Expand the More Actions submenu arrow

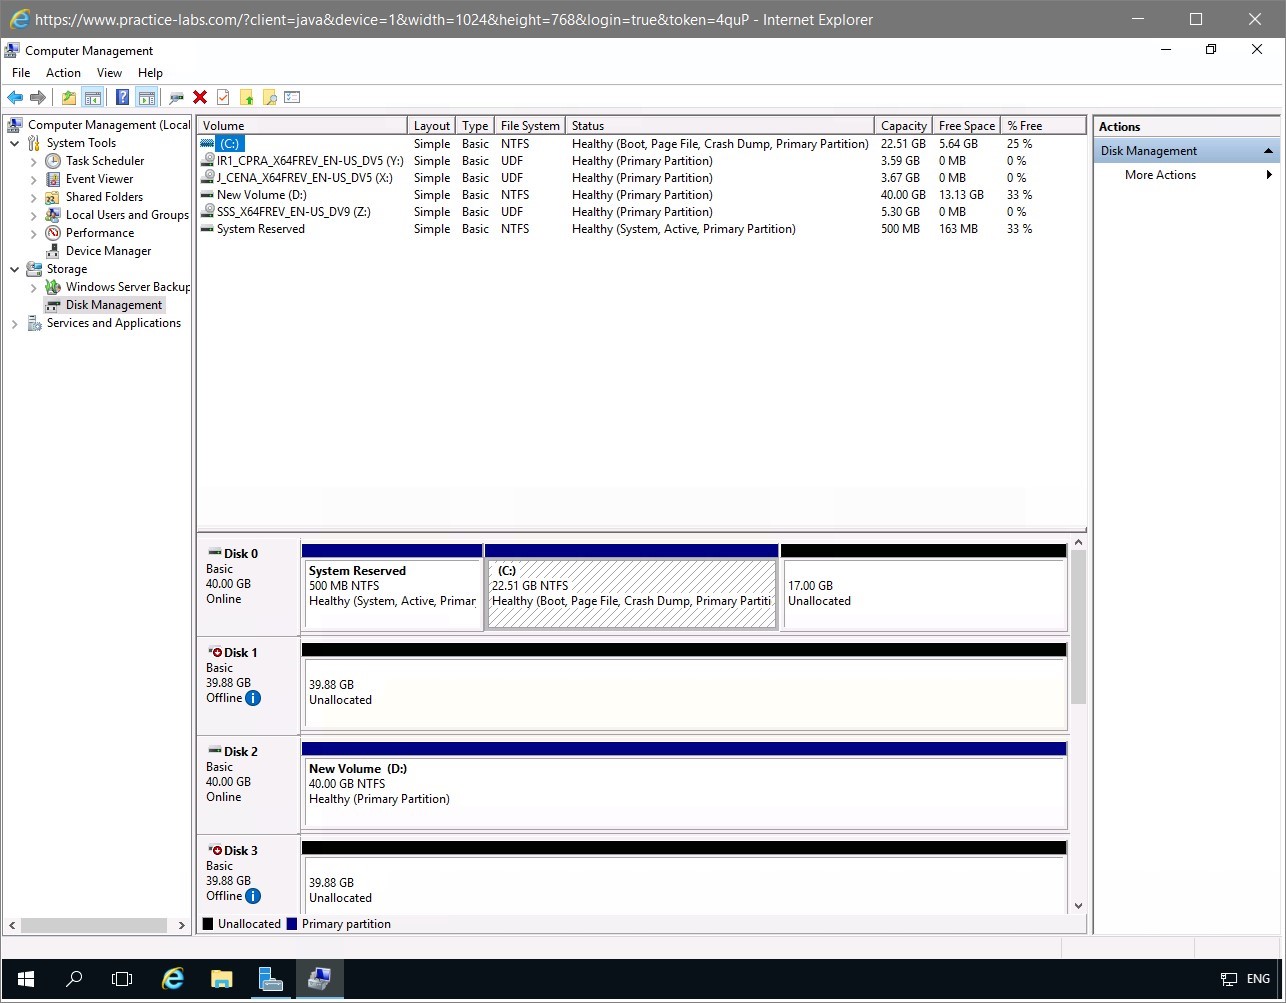1269,175
